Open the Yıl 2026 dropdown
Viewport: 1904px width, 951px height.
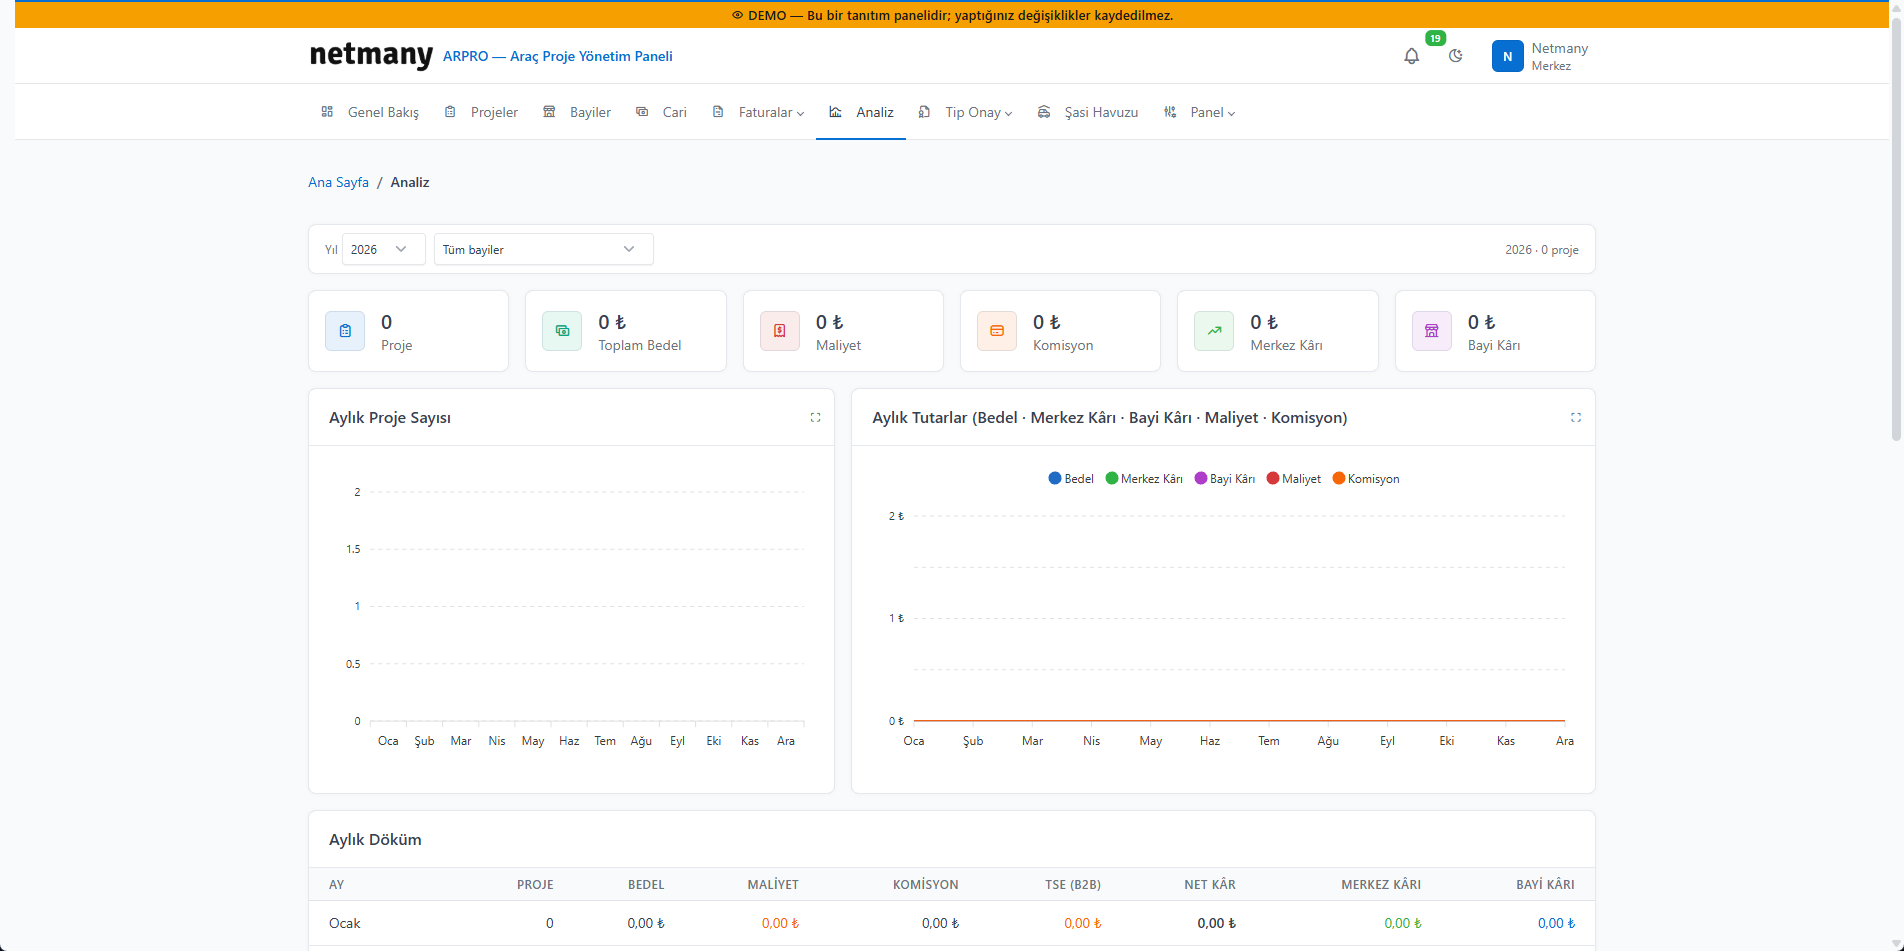(x=383, y=249)
